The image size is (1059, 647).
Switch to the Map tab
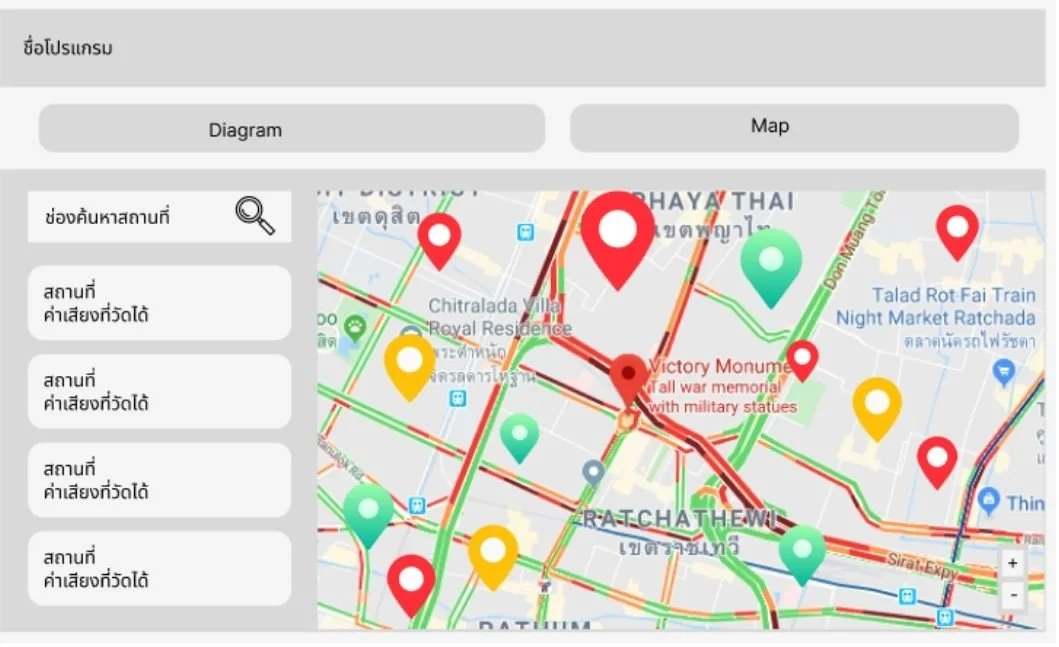coord(794,128)
